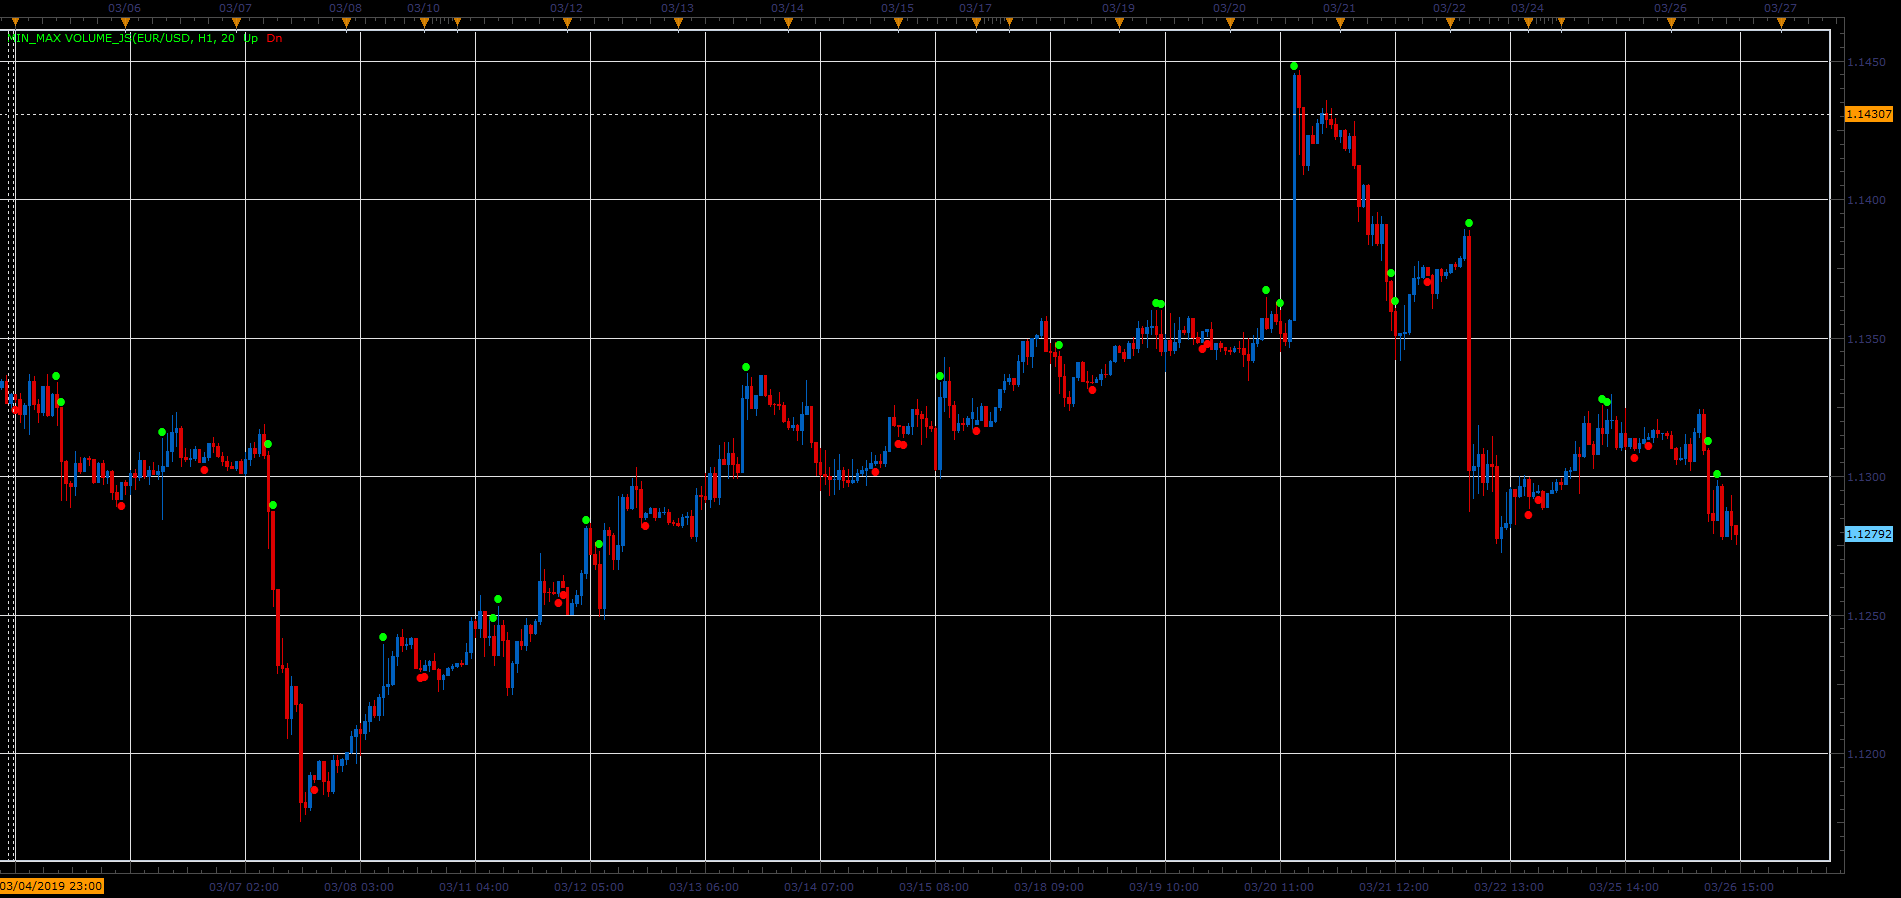Click the 03/17 date label on top axis

(976, 8)
